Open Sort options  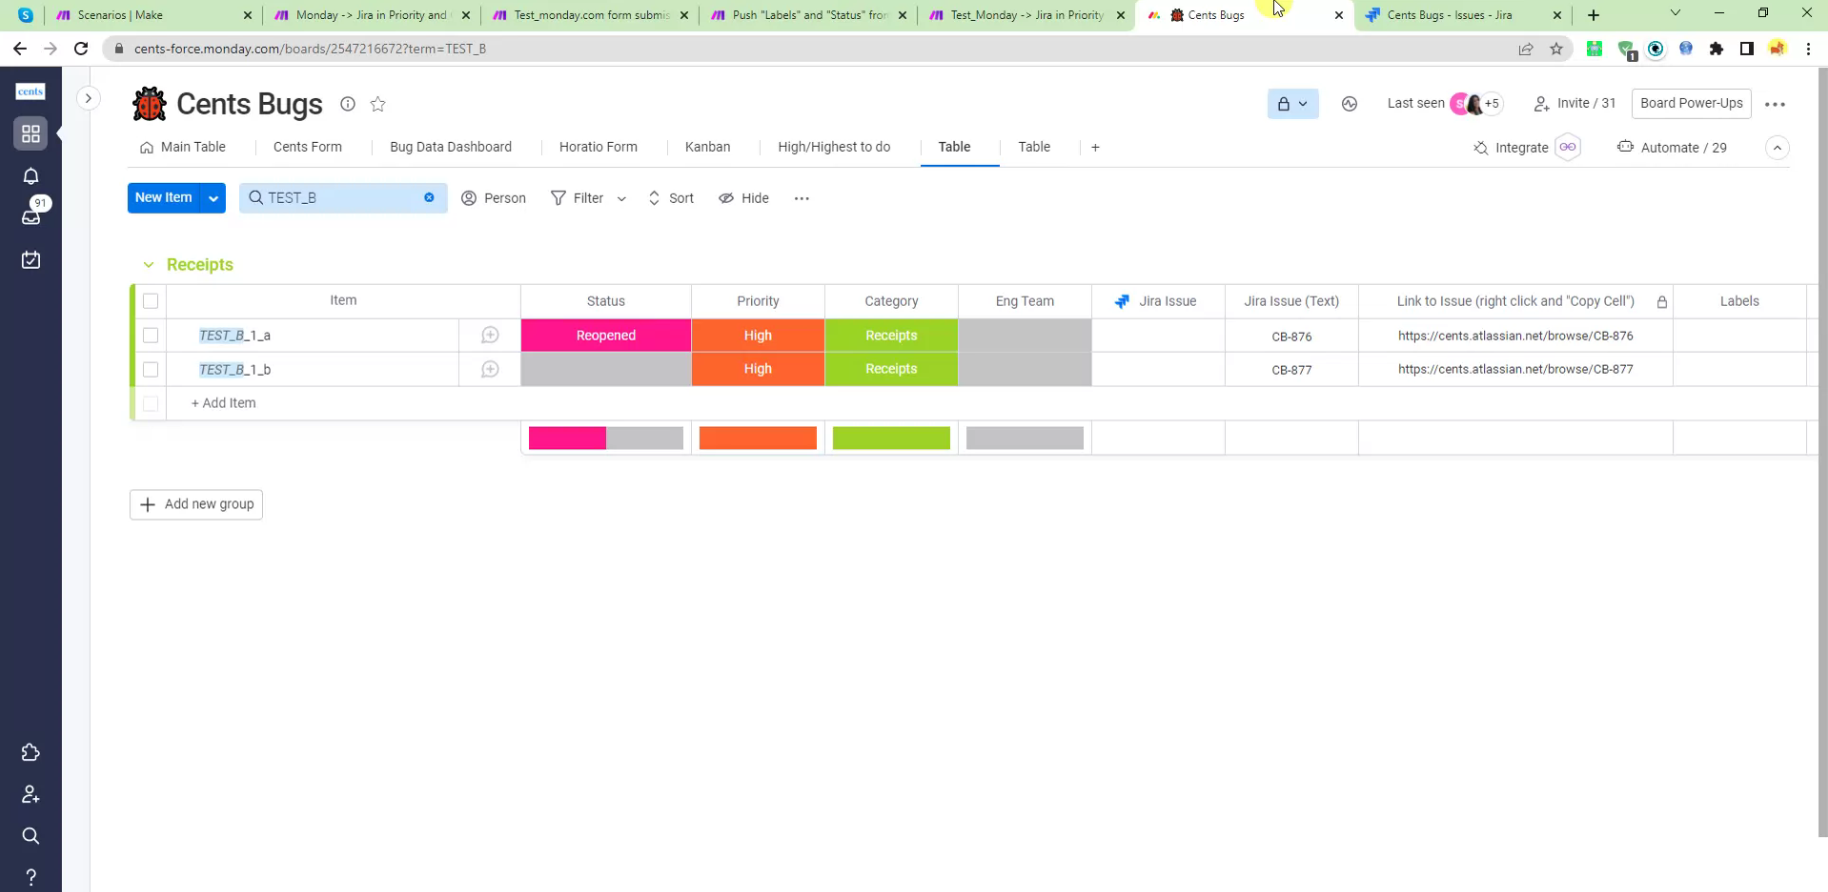[x=671, y=198]
